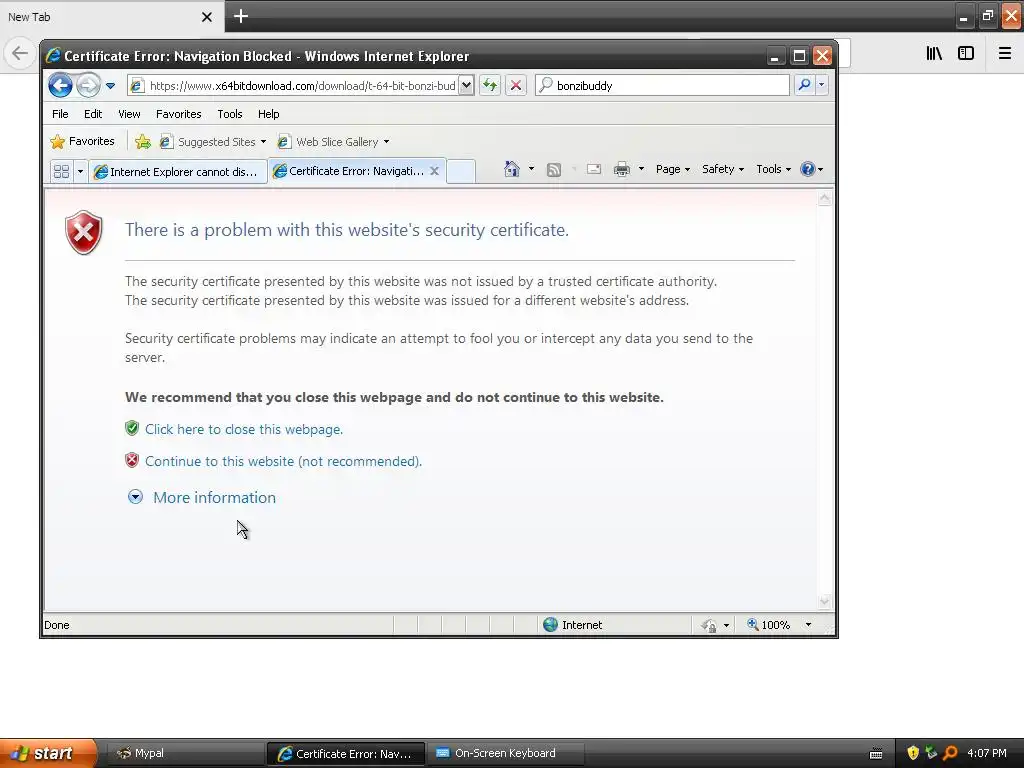Click the bonzibuddy search box
Screen dimensions: 1024x768
pos(662,86)
